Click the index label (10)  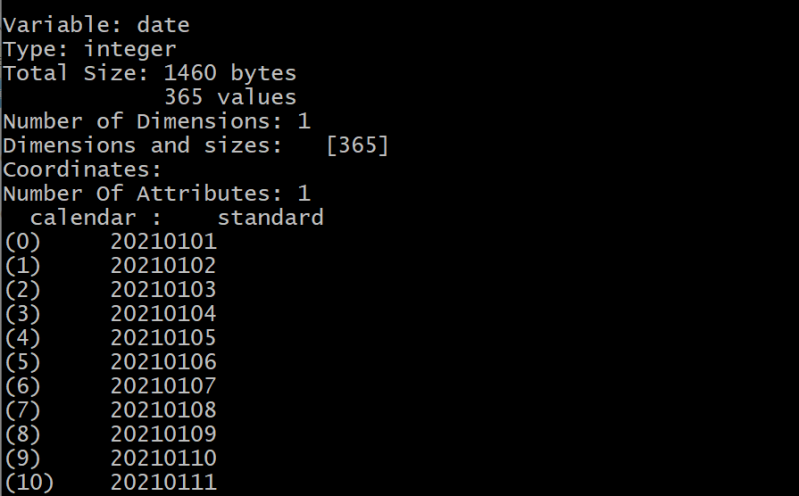26,482
